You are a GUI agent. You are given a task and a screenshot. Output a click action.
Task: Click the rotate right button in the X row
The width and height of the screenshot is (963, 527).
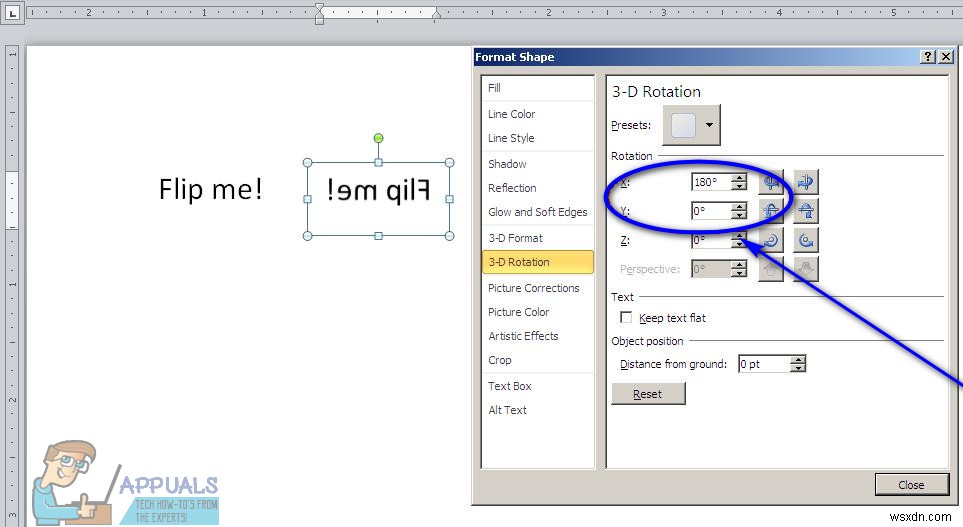click(x=806, y=182)
